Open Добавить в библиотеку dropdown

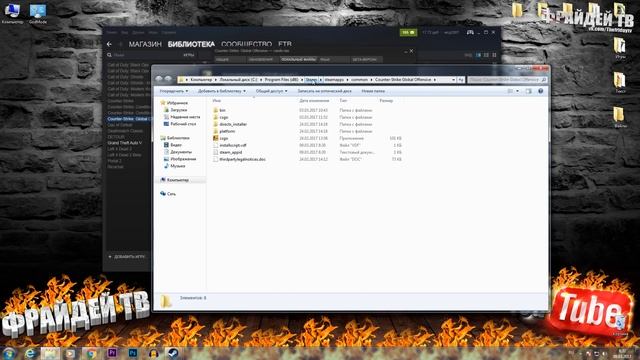[222, 91]
